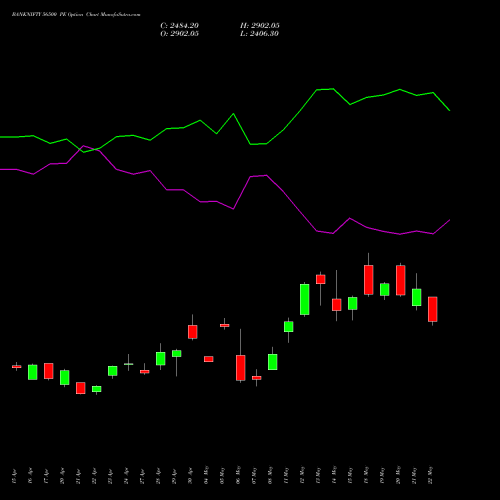This screenshot has height=500, width=500.
Task: Select the green candle above 08 May
Action: point(273,362)
